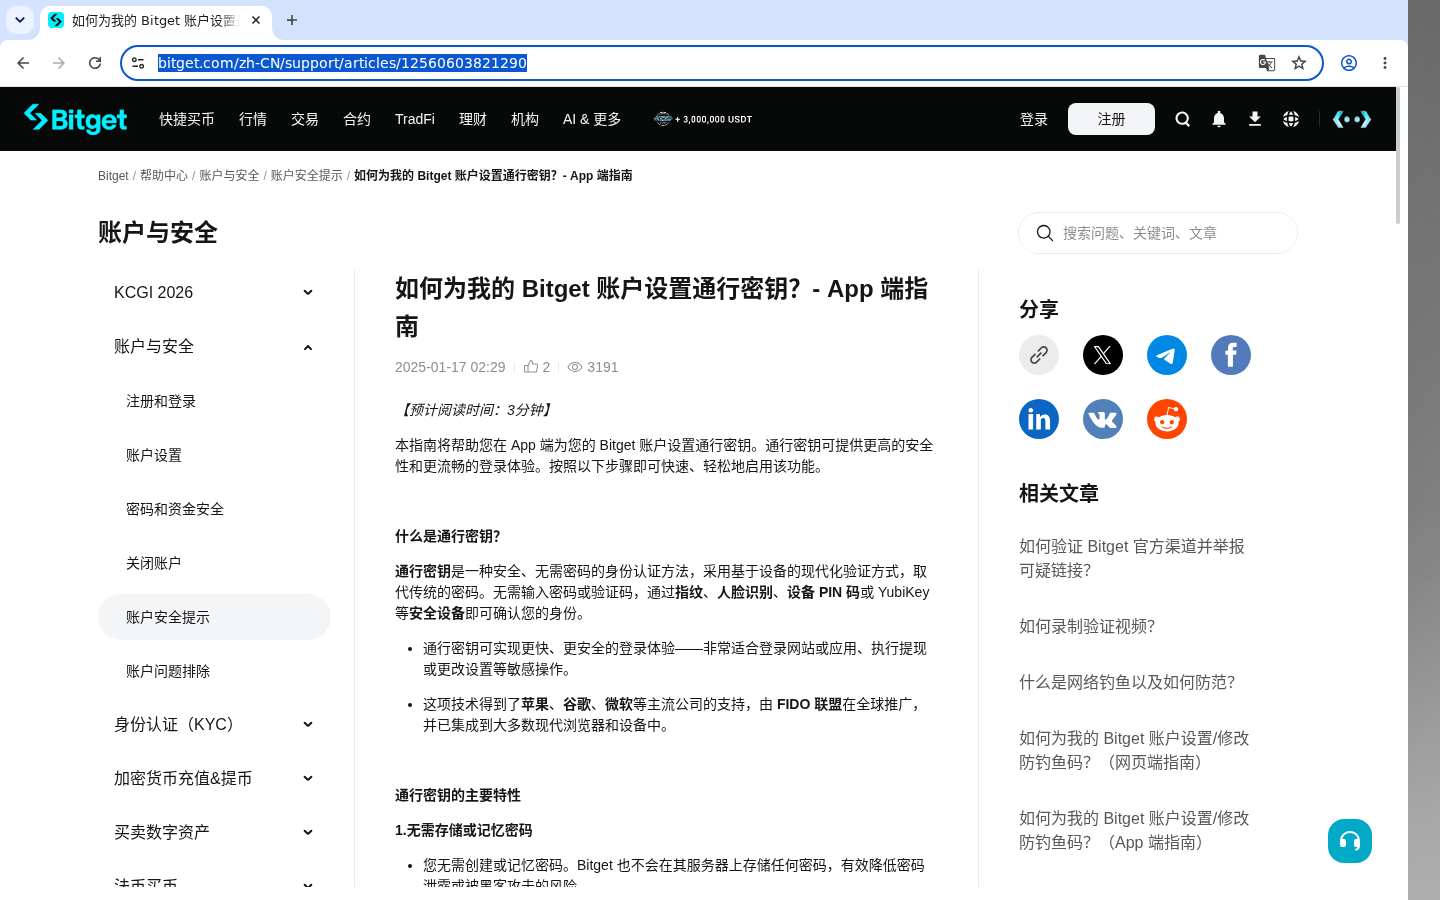Select 账户设置 in sidebar
This screenshot has height=900, width=1440.
[214, 455]
